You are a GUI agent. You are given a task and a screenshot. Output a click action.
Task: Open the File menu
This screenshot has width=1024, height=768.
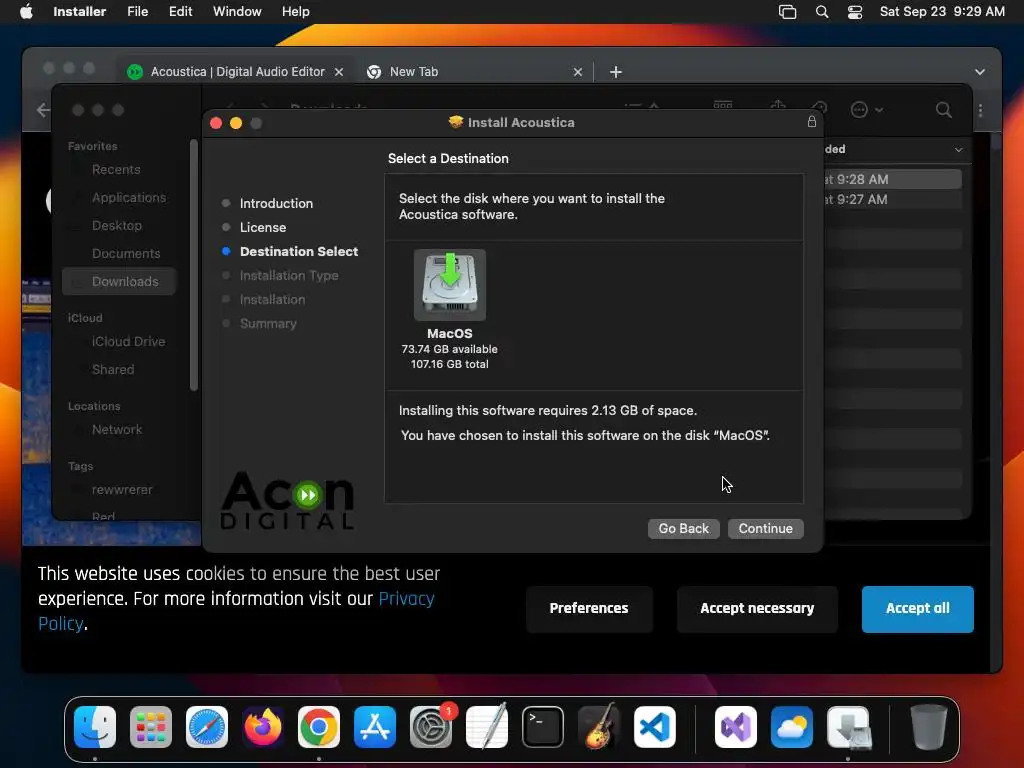(137, 12)
